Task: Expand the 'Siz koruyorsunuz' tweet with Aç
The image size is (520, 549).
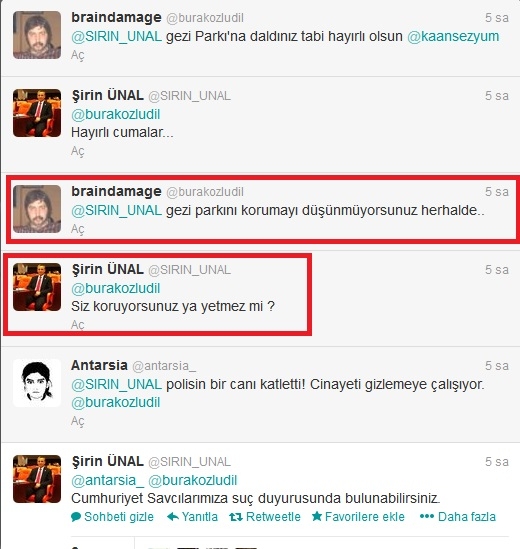Action: [x=77, y=325]
